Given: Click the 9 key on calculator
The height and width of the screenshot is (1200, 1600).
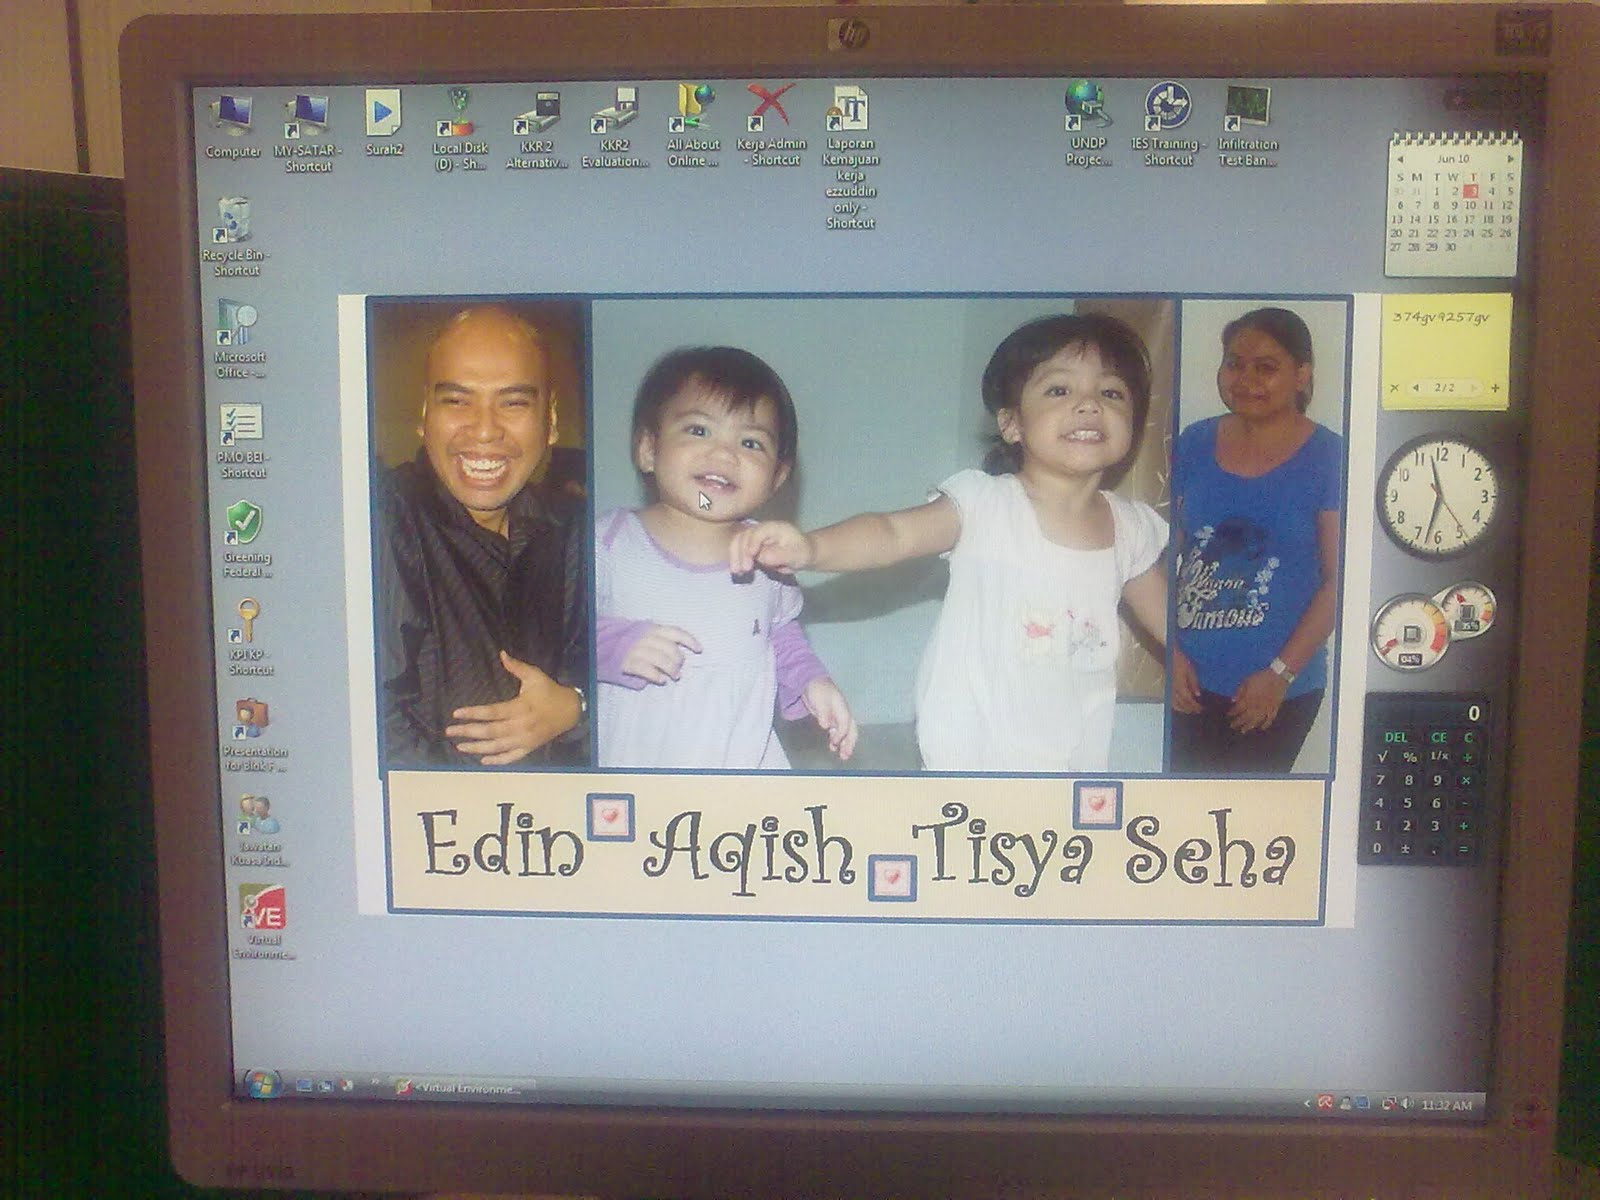Looking at the screenshot, I should (x=1437, y=780).
